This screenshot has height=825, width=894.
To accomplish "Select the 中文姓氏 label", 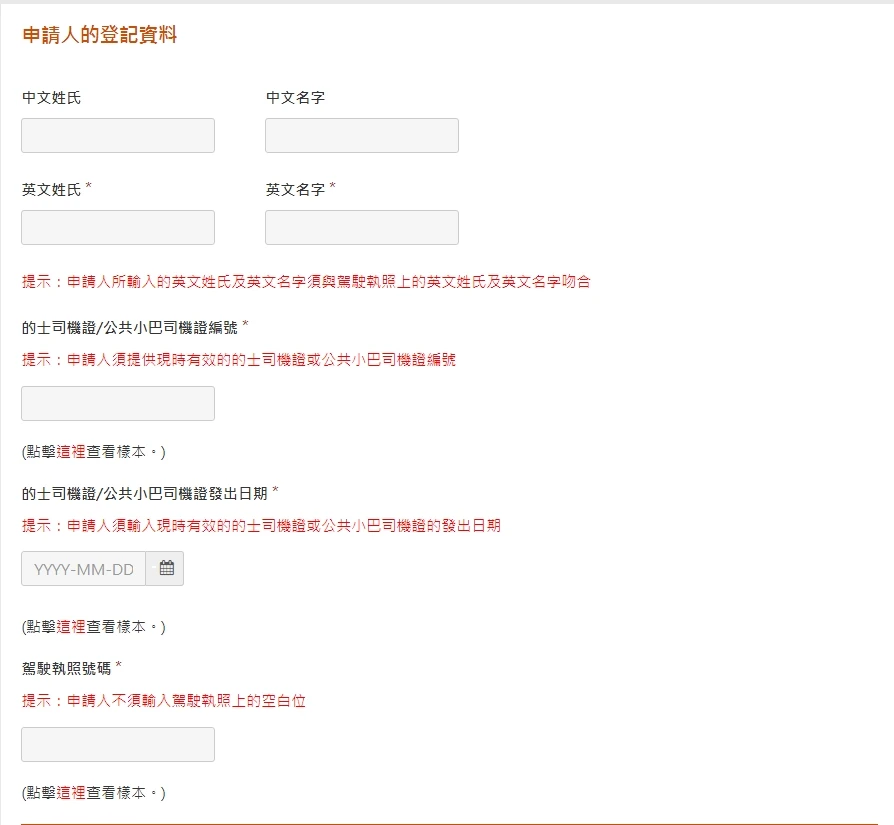I will tap(52, 98).
